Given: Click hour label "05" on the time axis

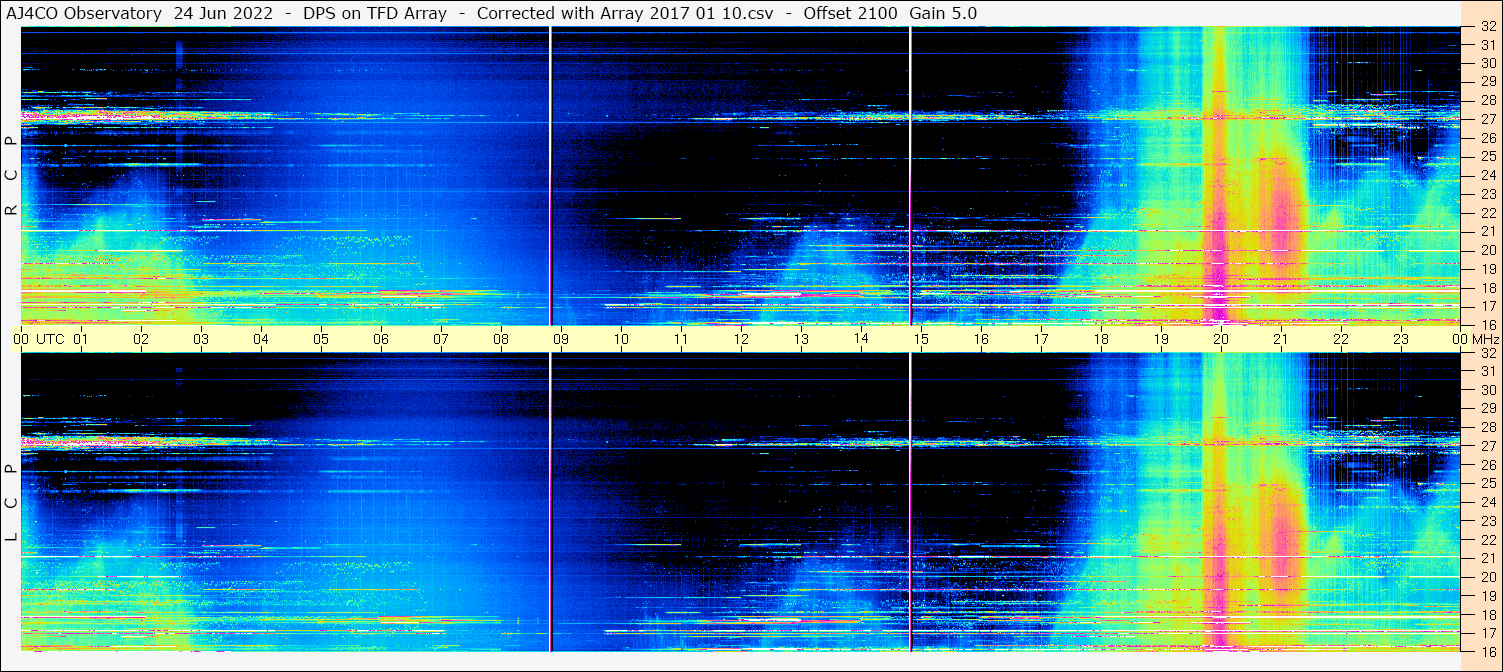Looking at the screenshot, I should click(321, 339).
